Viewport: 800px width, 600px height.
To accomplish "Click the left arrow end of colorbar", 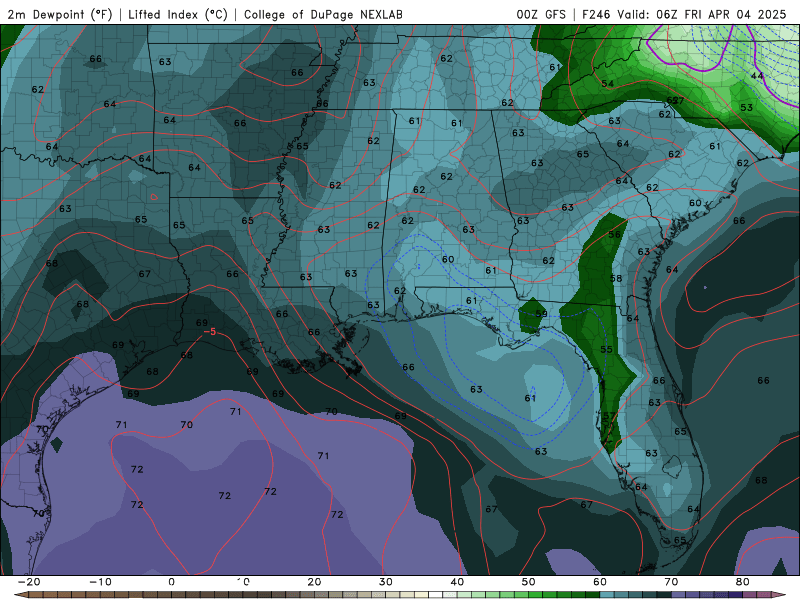I will coord(20,595).
